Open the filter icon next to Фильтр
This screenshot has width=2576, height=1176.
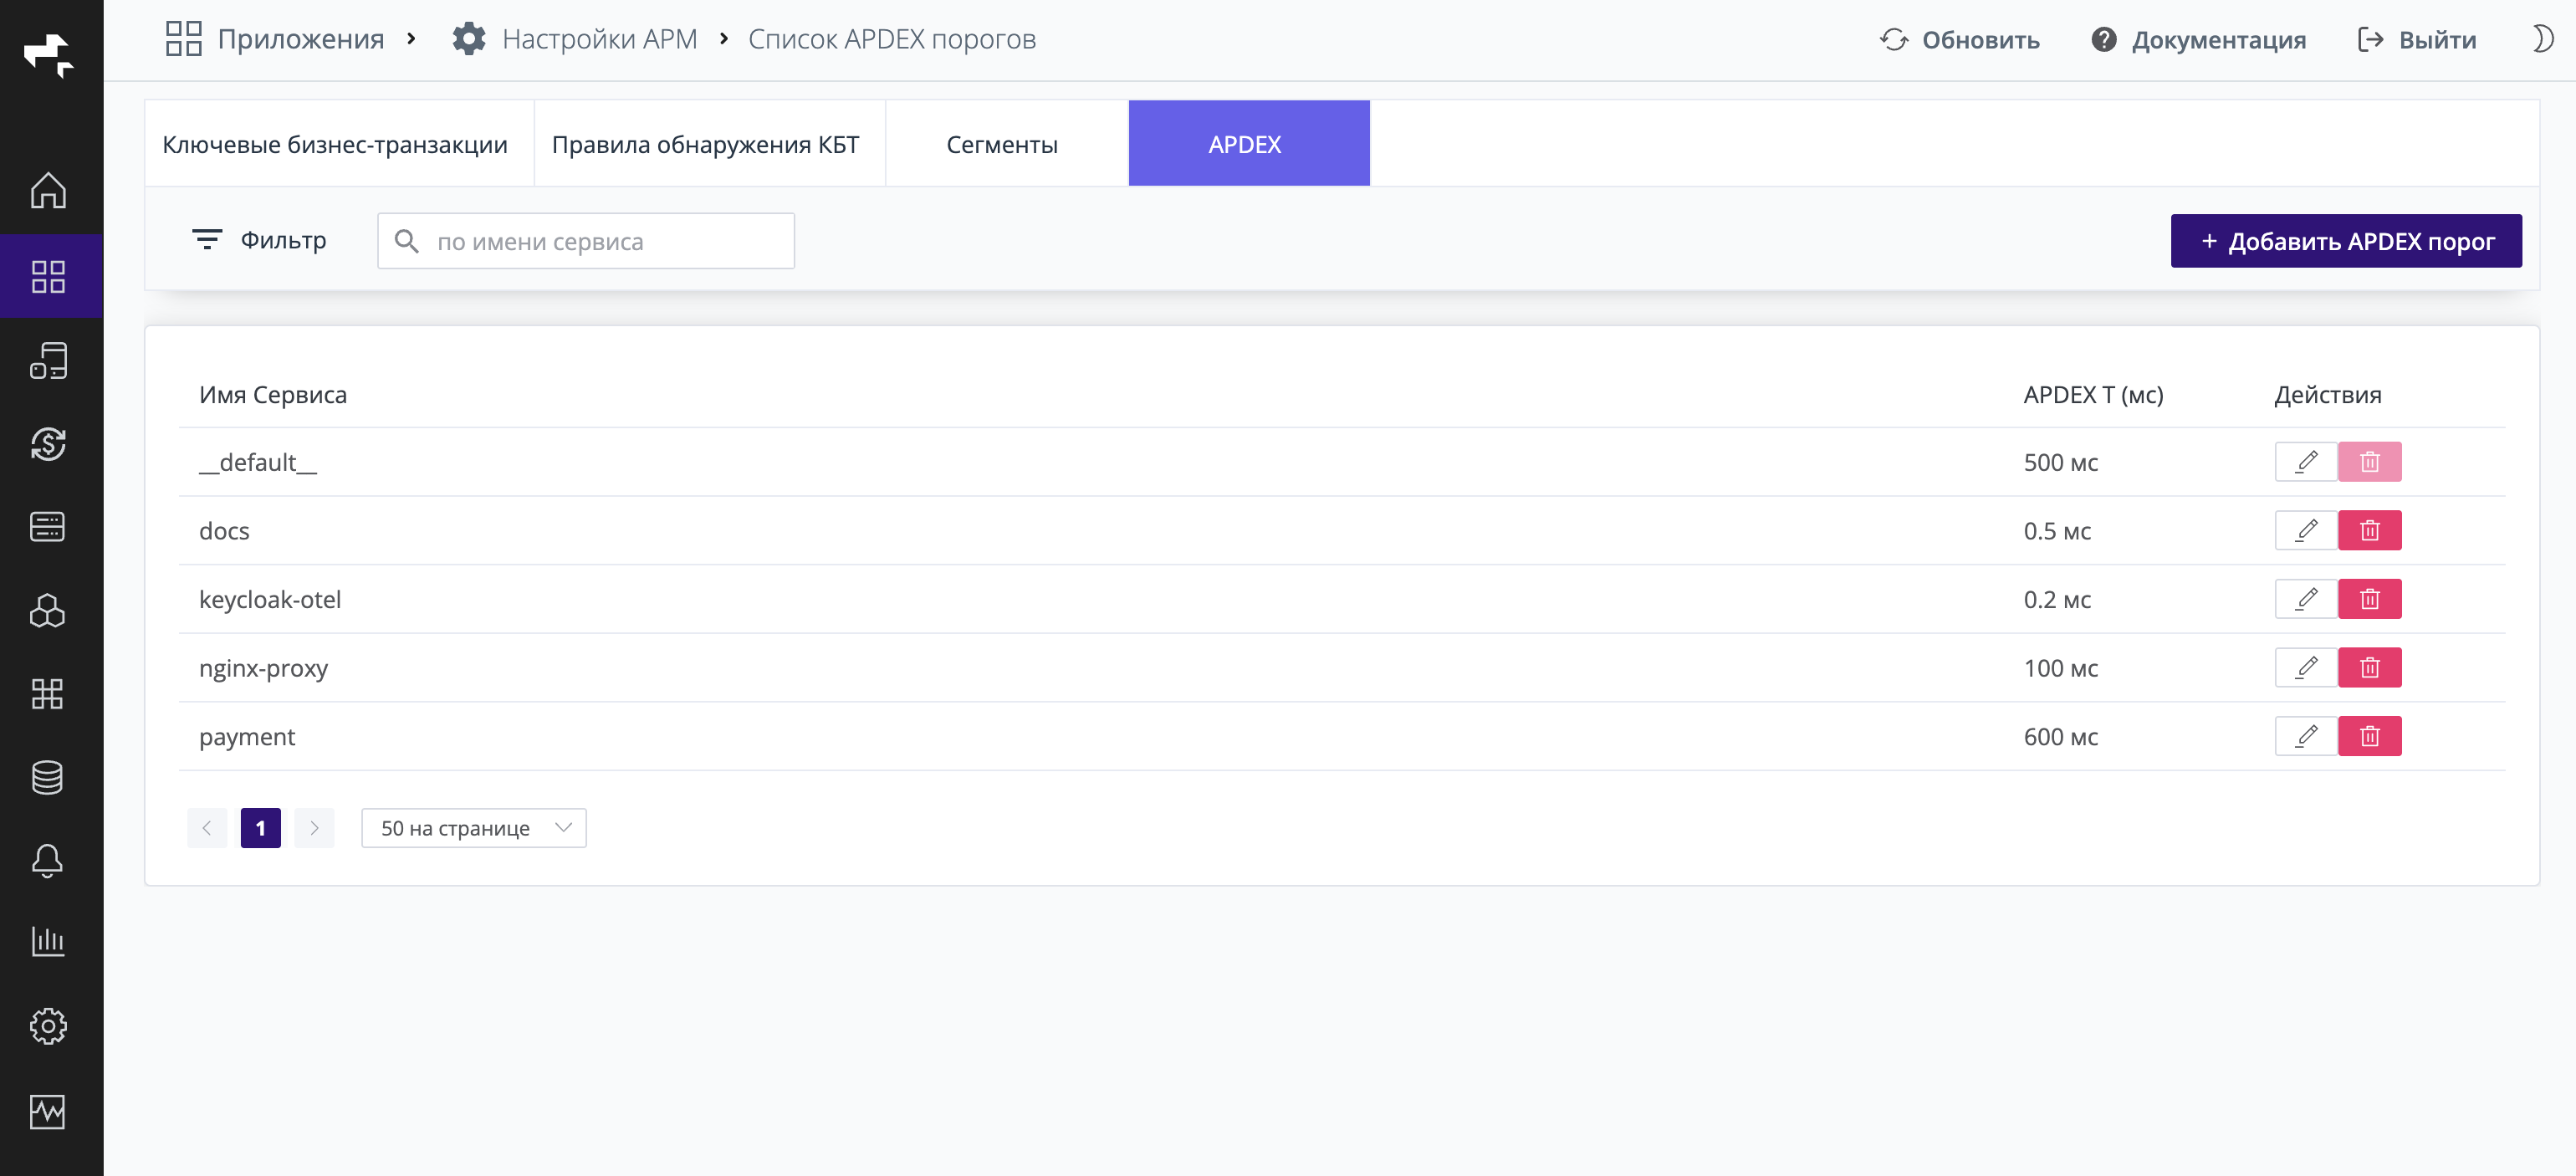tap(207, 240)
